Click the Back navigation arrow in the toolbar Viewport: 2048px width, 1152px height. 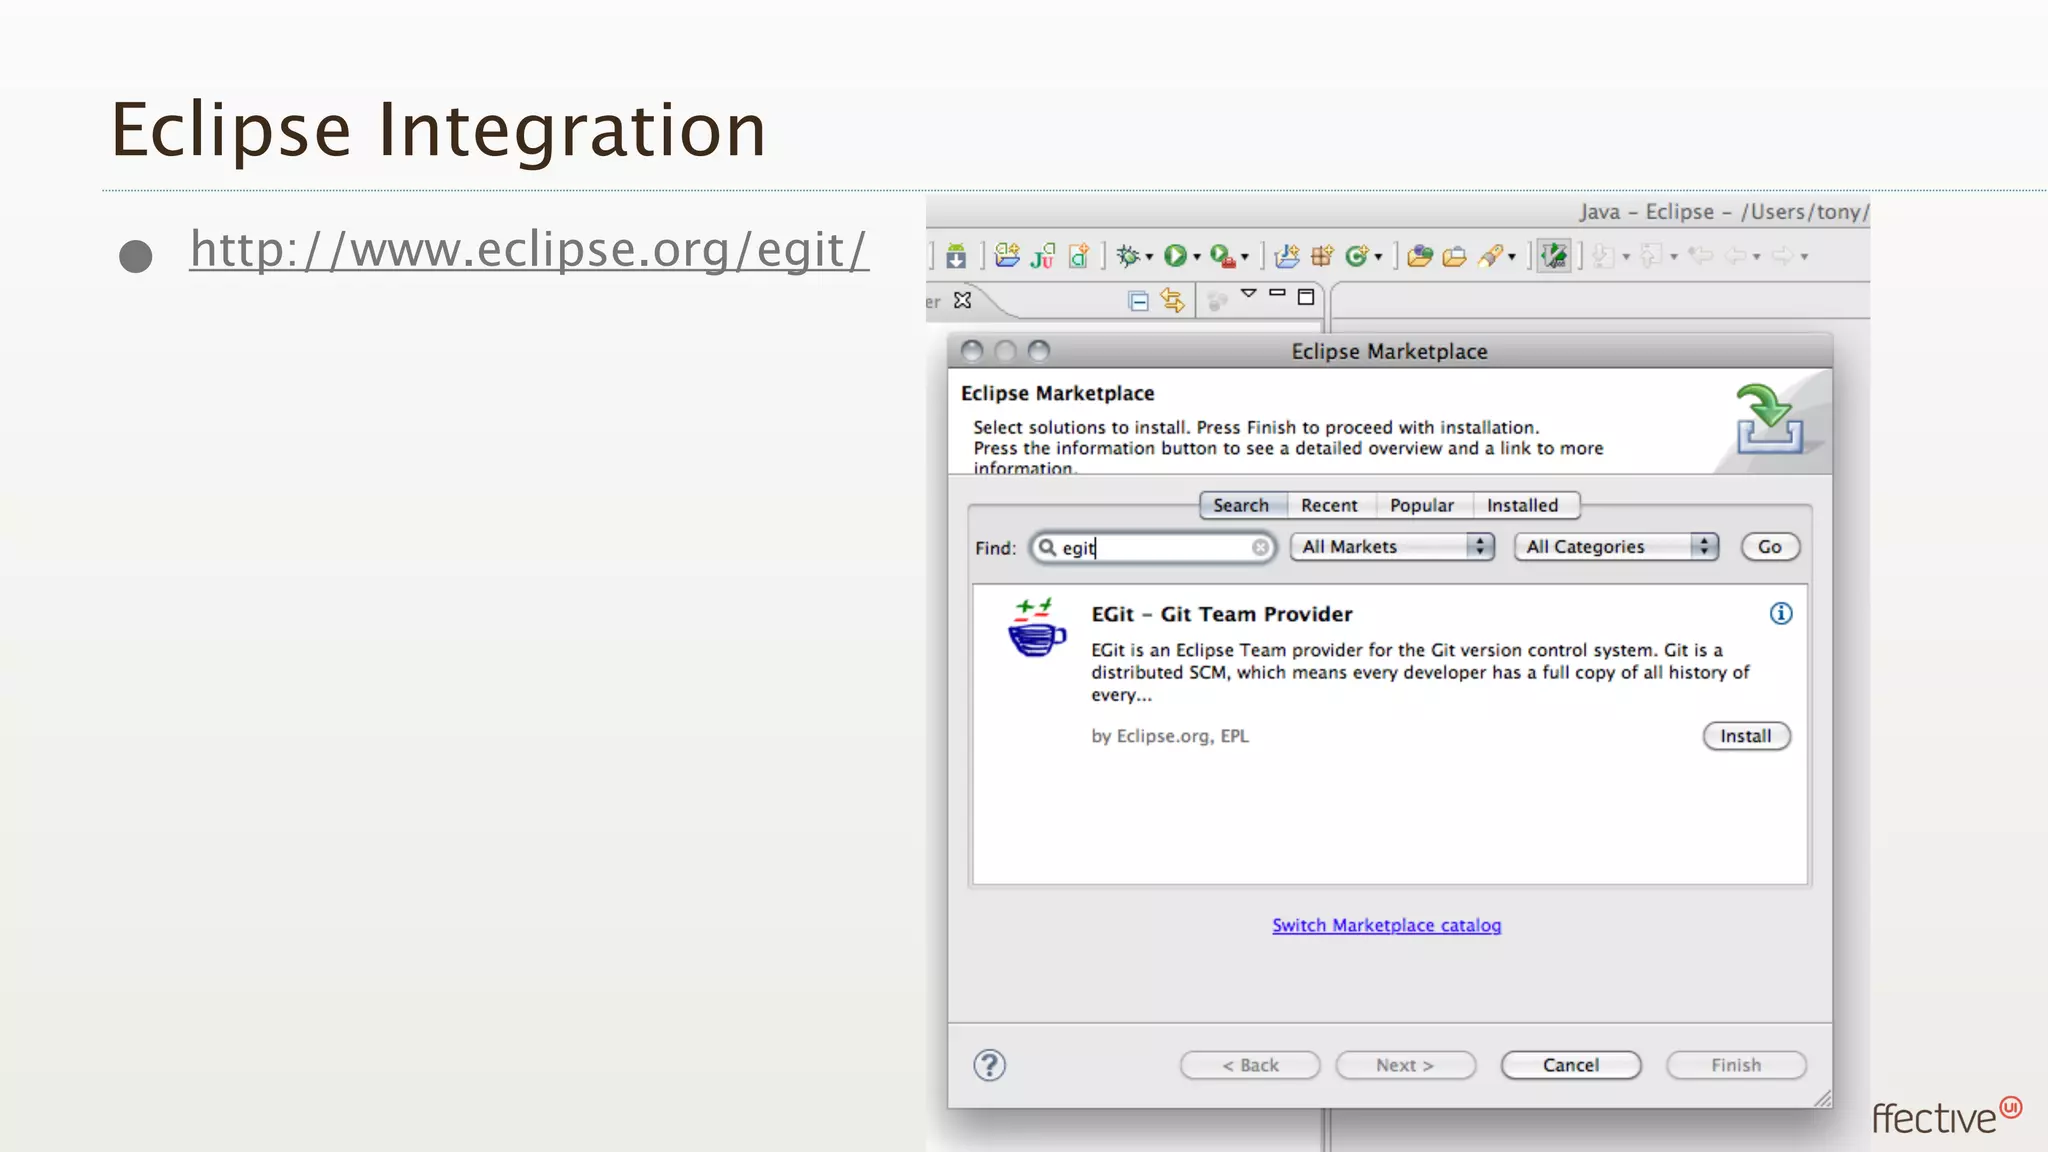click(x=1736, y=256)
